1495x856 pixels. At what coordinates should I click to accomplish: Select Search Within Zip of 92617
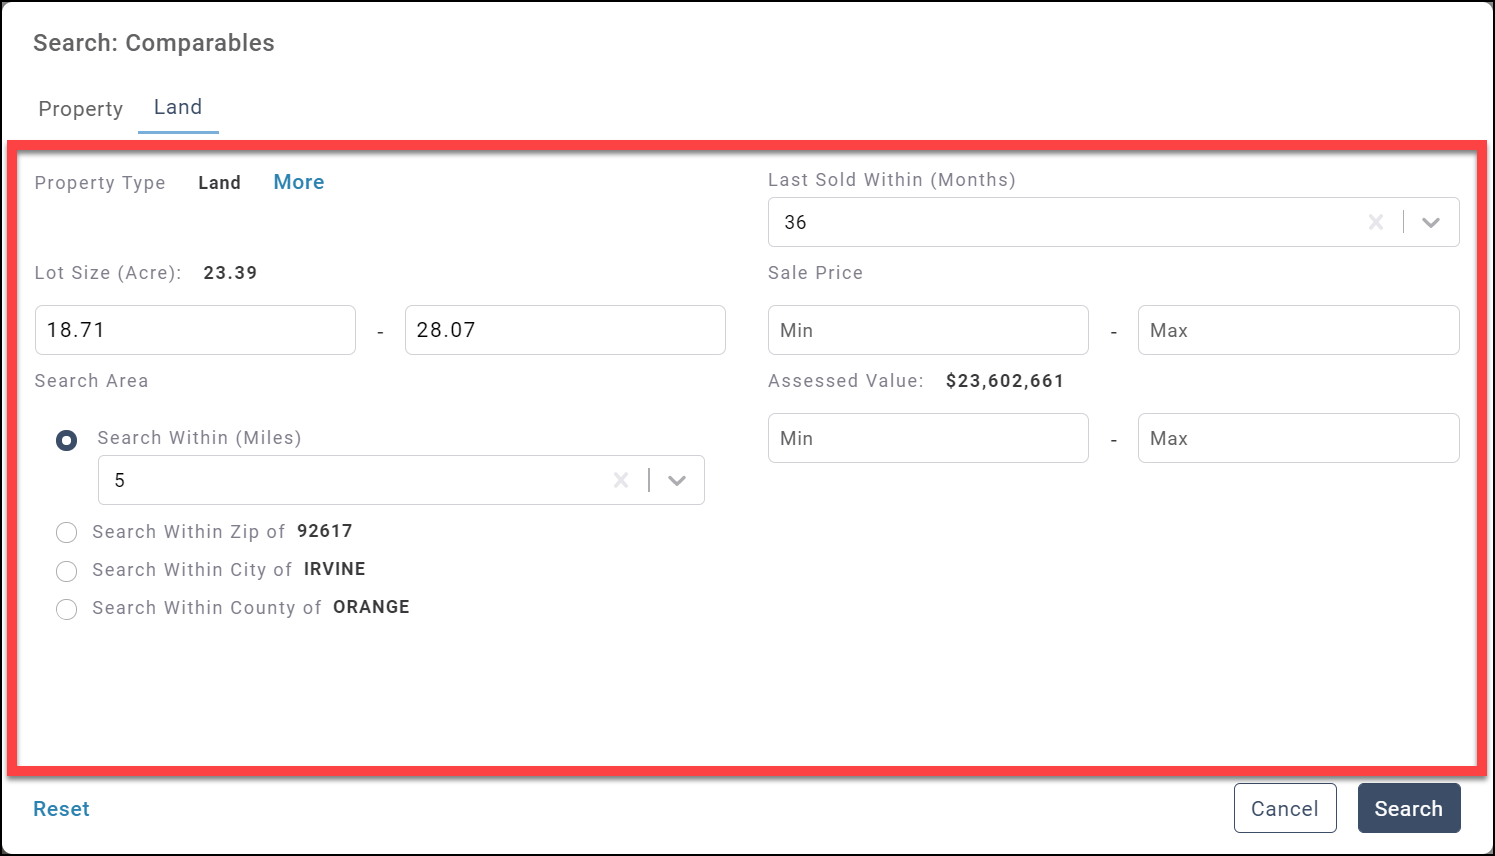[67, 532]
